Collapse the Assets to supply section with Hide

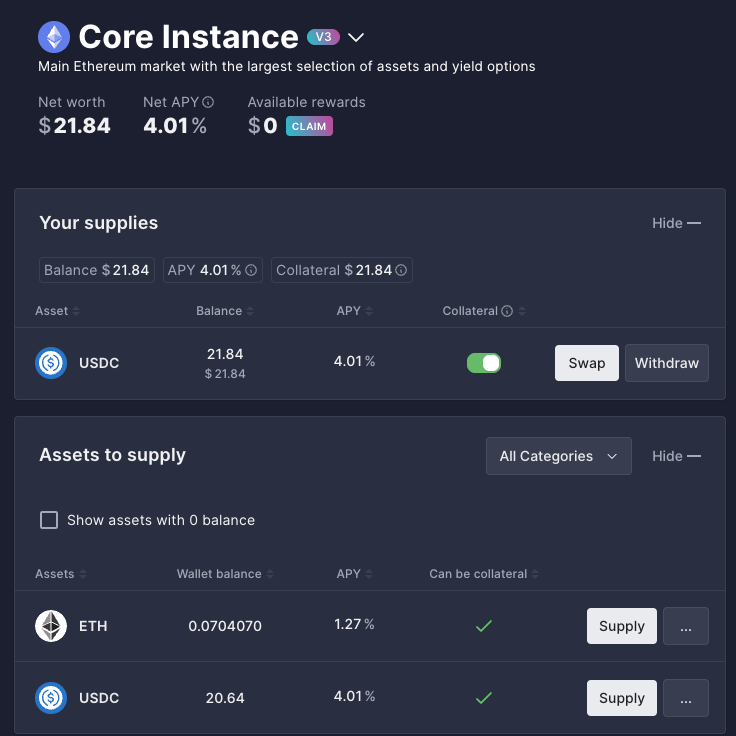pyautogui.click(x=676, y=456)
